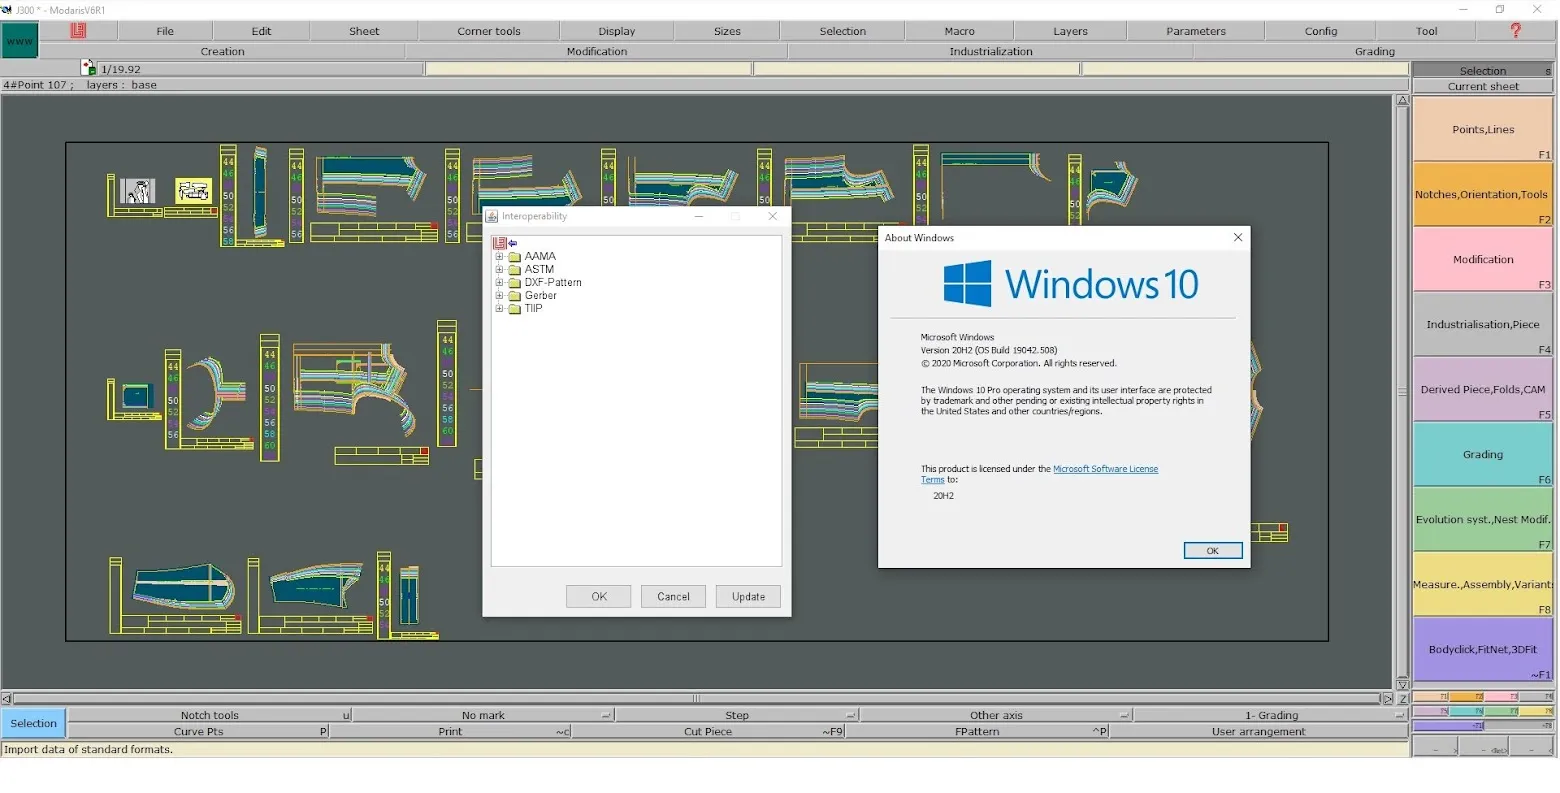Toggle the Selection mode button at bottom-left

pos(33,723)
